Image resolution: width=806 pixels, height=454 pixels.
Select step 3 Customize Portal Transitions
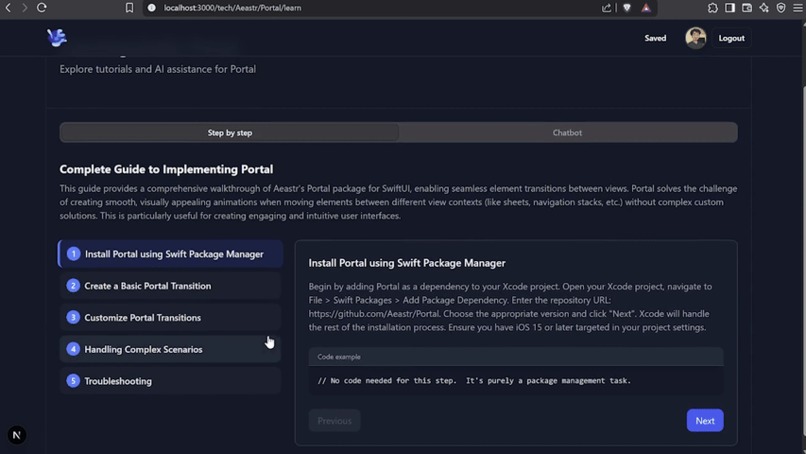point(171,318)
